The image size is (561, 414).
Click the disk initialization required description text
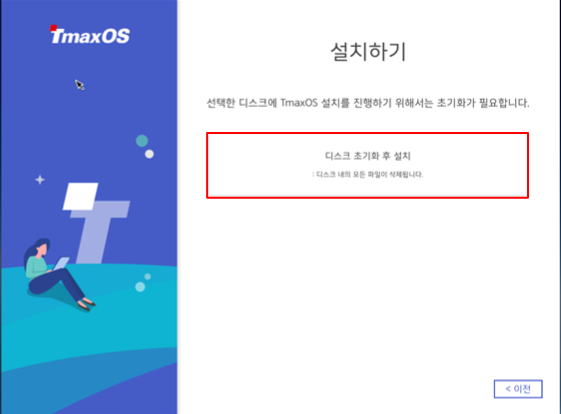[x=368, y=103]
